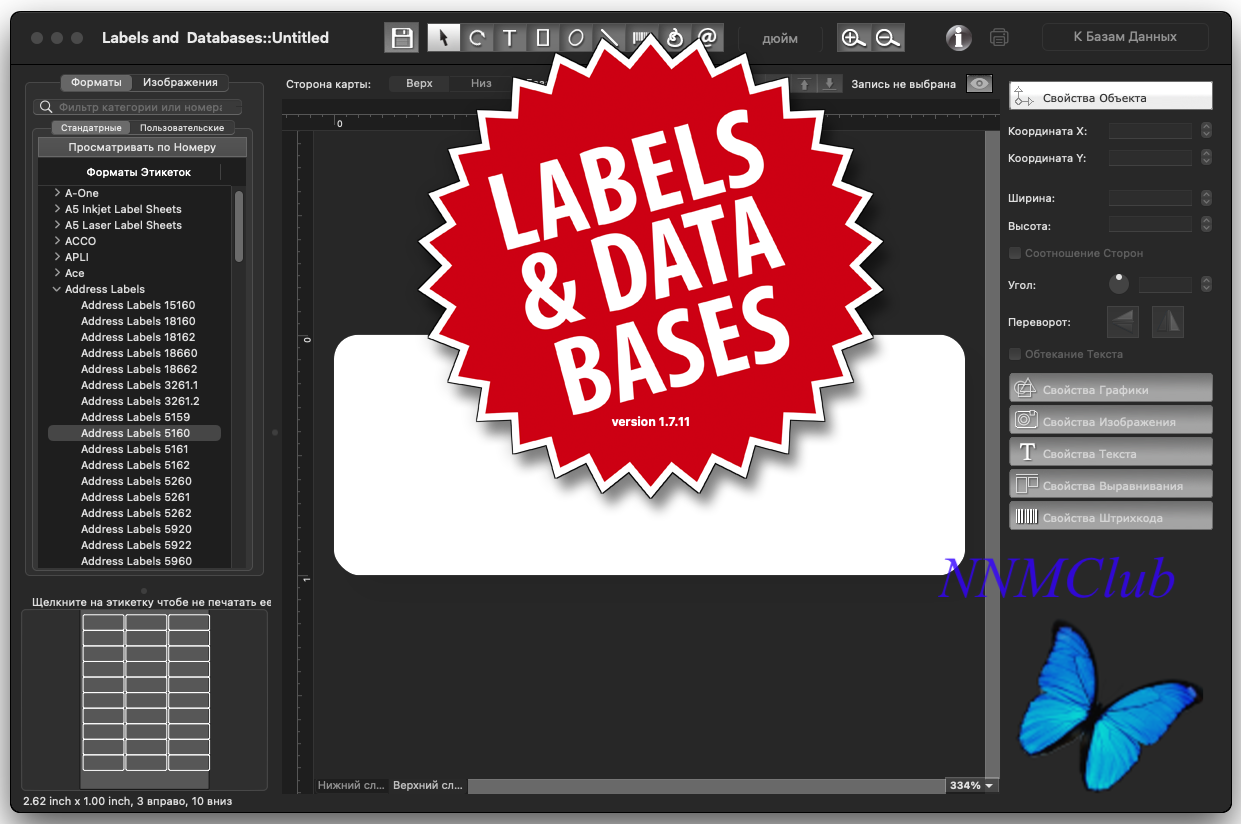Click the Угол angle dial knob
The height and width of the screenshot is (824, 1241).
click(1119, 284)
